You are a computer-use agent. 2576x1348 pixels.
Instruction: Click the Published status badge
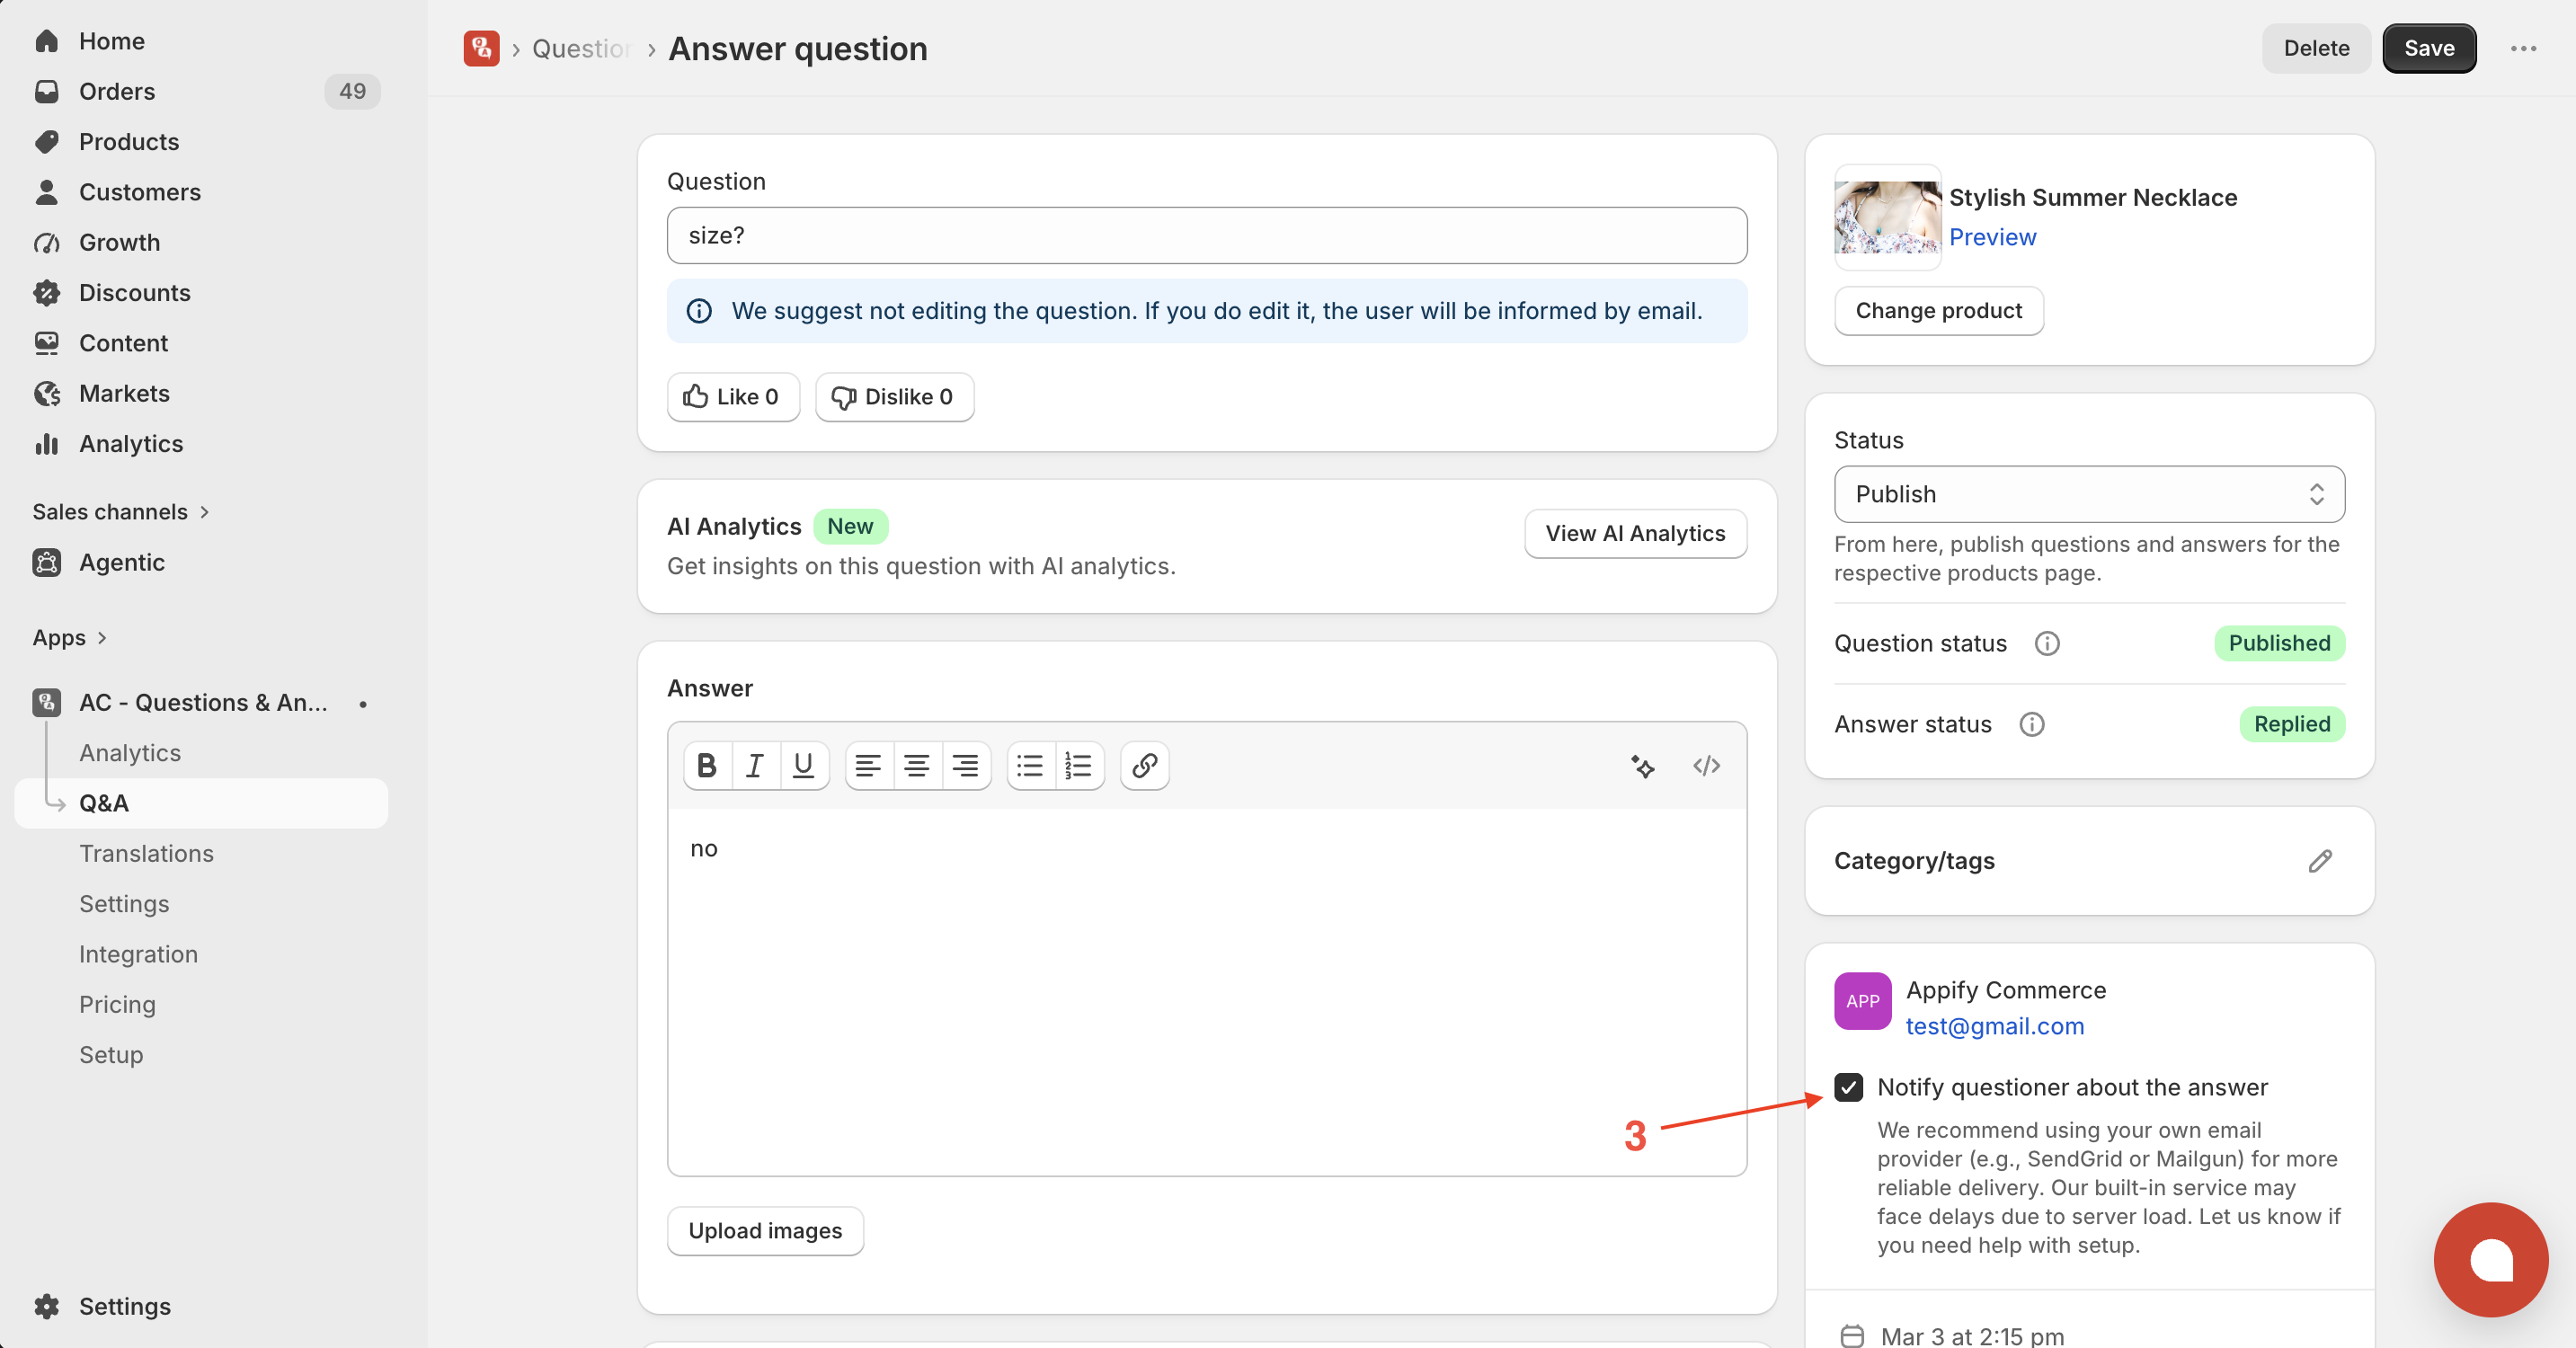(2279, 644)
